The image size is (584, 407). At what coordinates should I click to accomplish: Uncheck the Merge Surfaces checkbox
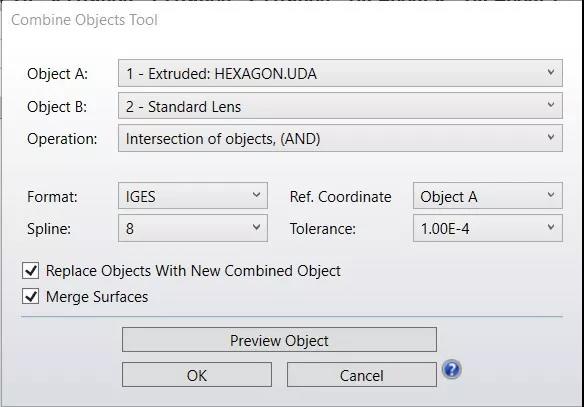point(31,296)
